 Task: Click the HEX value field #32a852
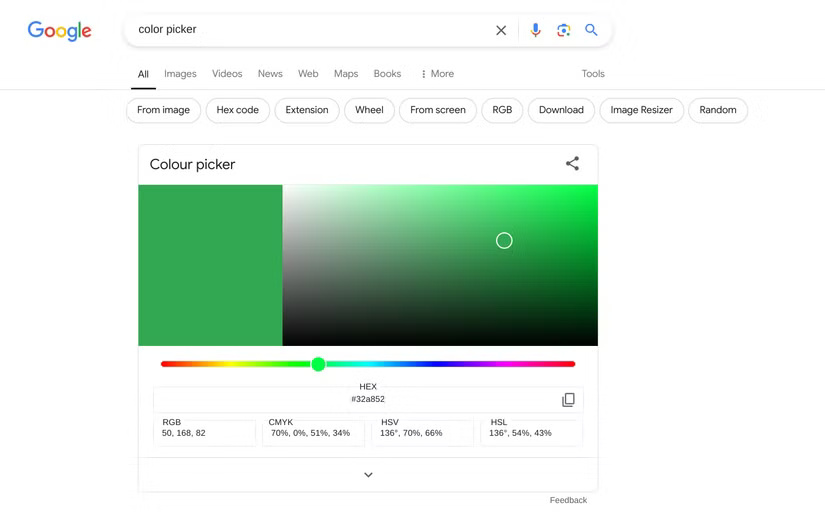(368, 399)
